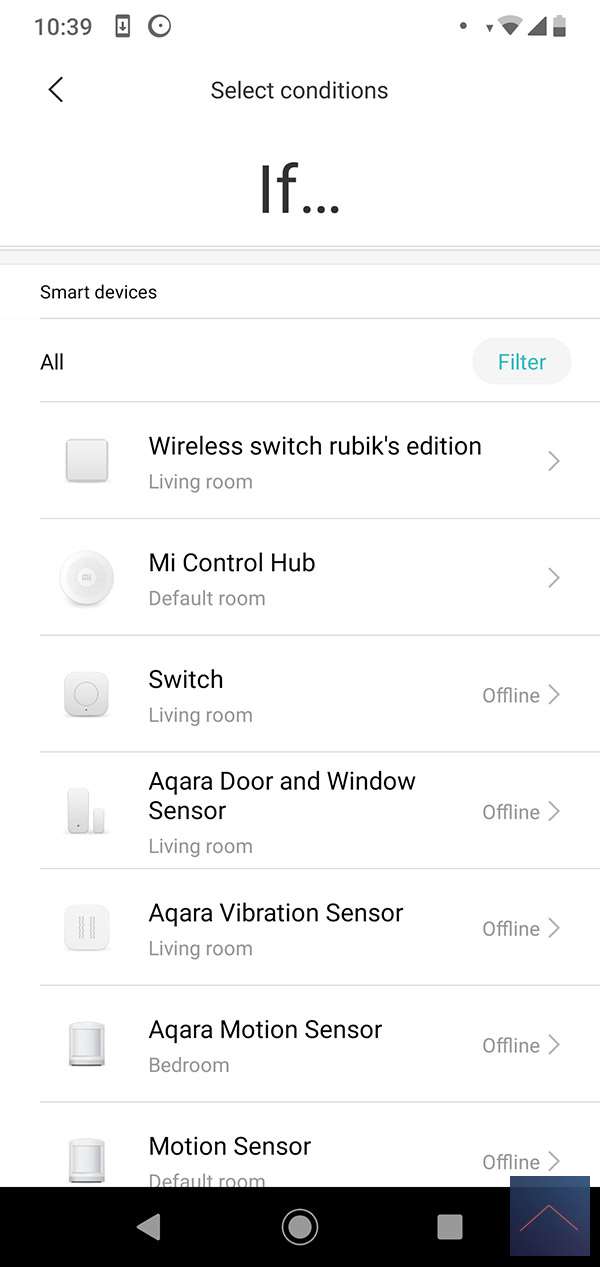Expand Wireless switch rubik's edition chevron
This screenshot has height=1267, width=600.
pos(553,461)
